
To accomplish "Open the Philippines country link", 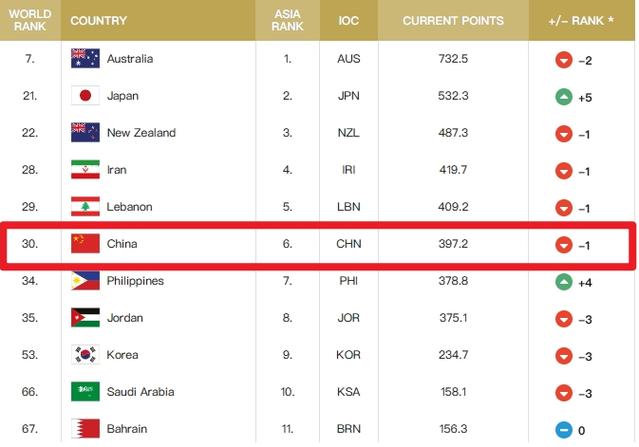I will 135,281.
